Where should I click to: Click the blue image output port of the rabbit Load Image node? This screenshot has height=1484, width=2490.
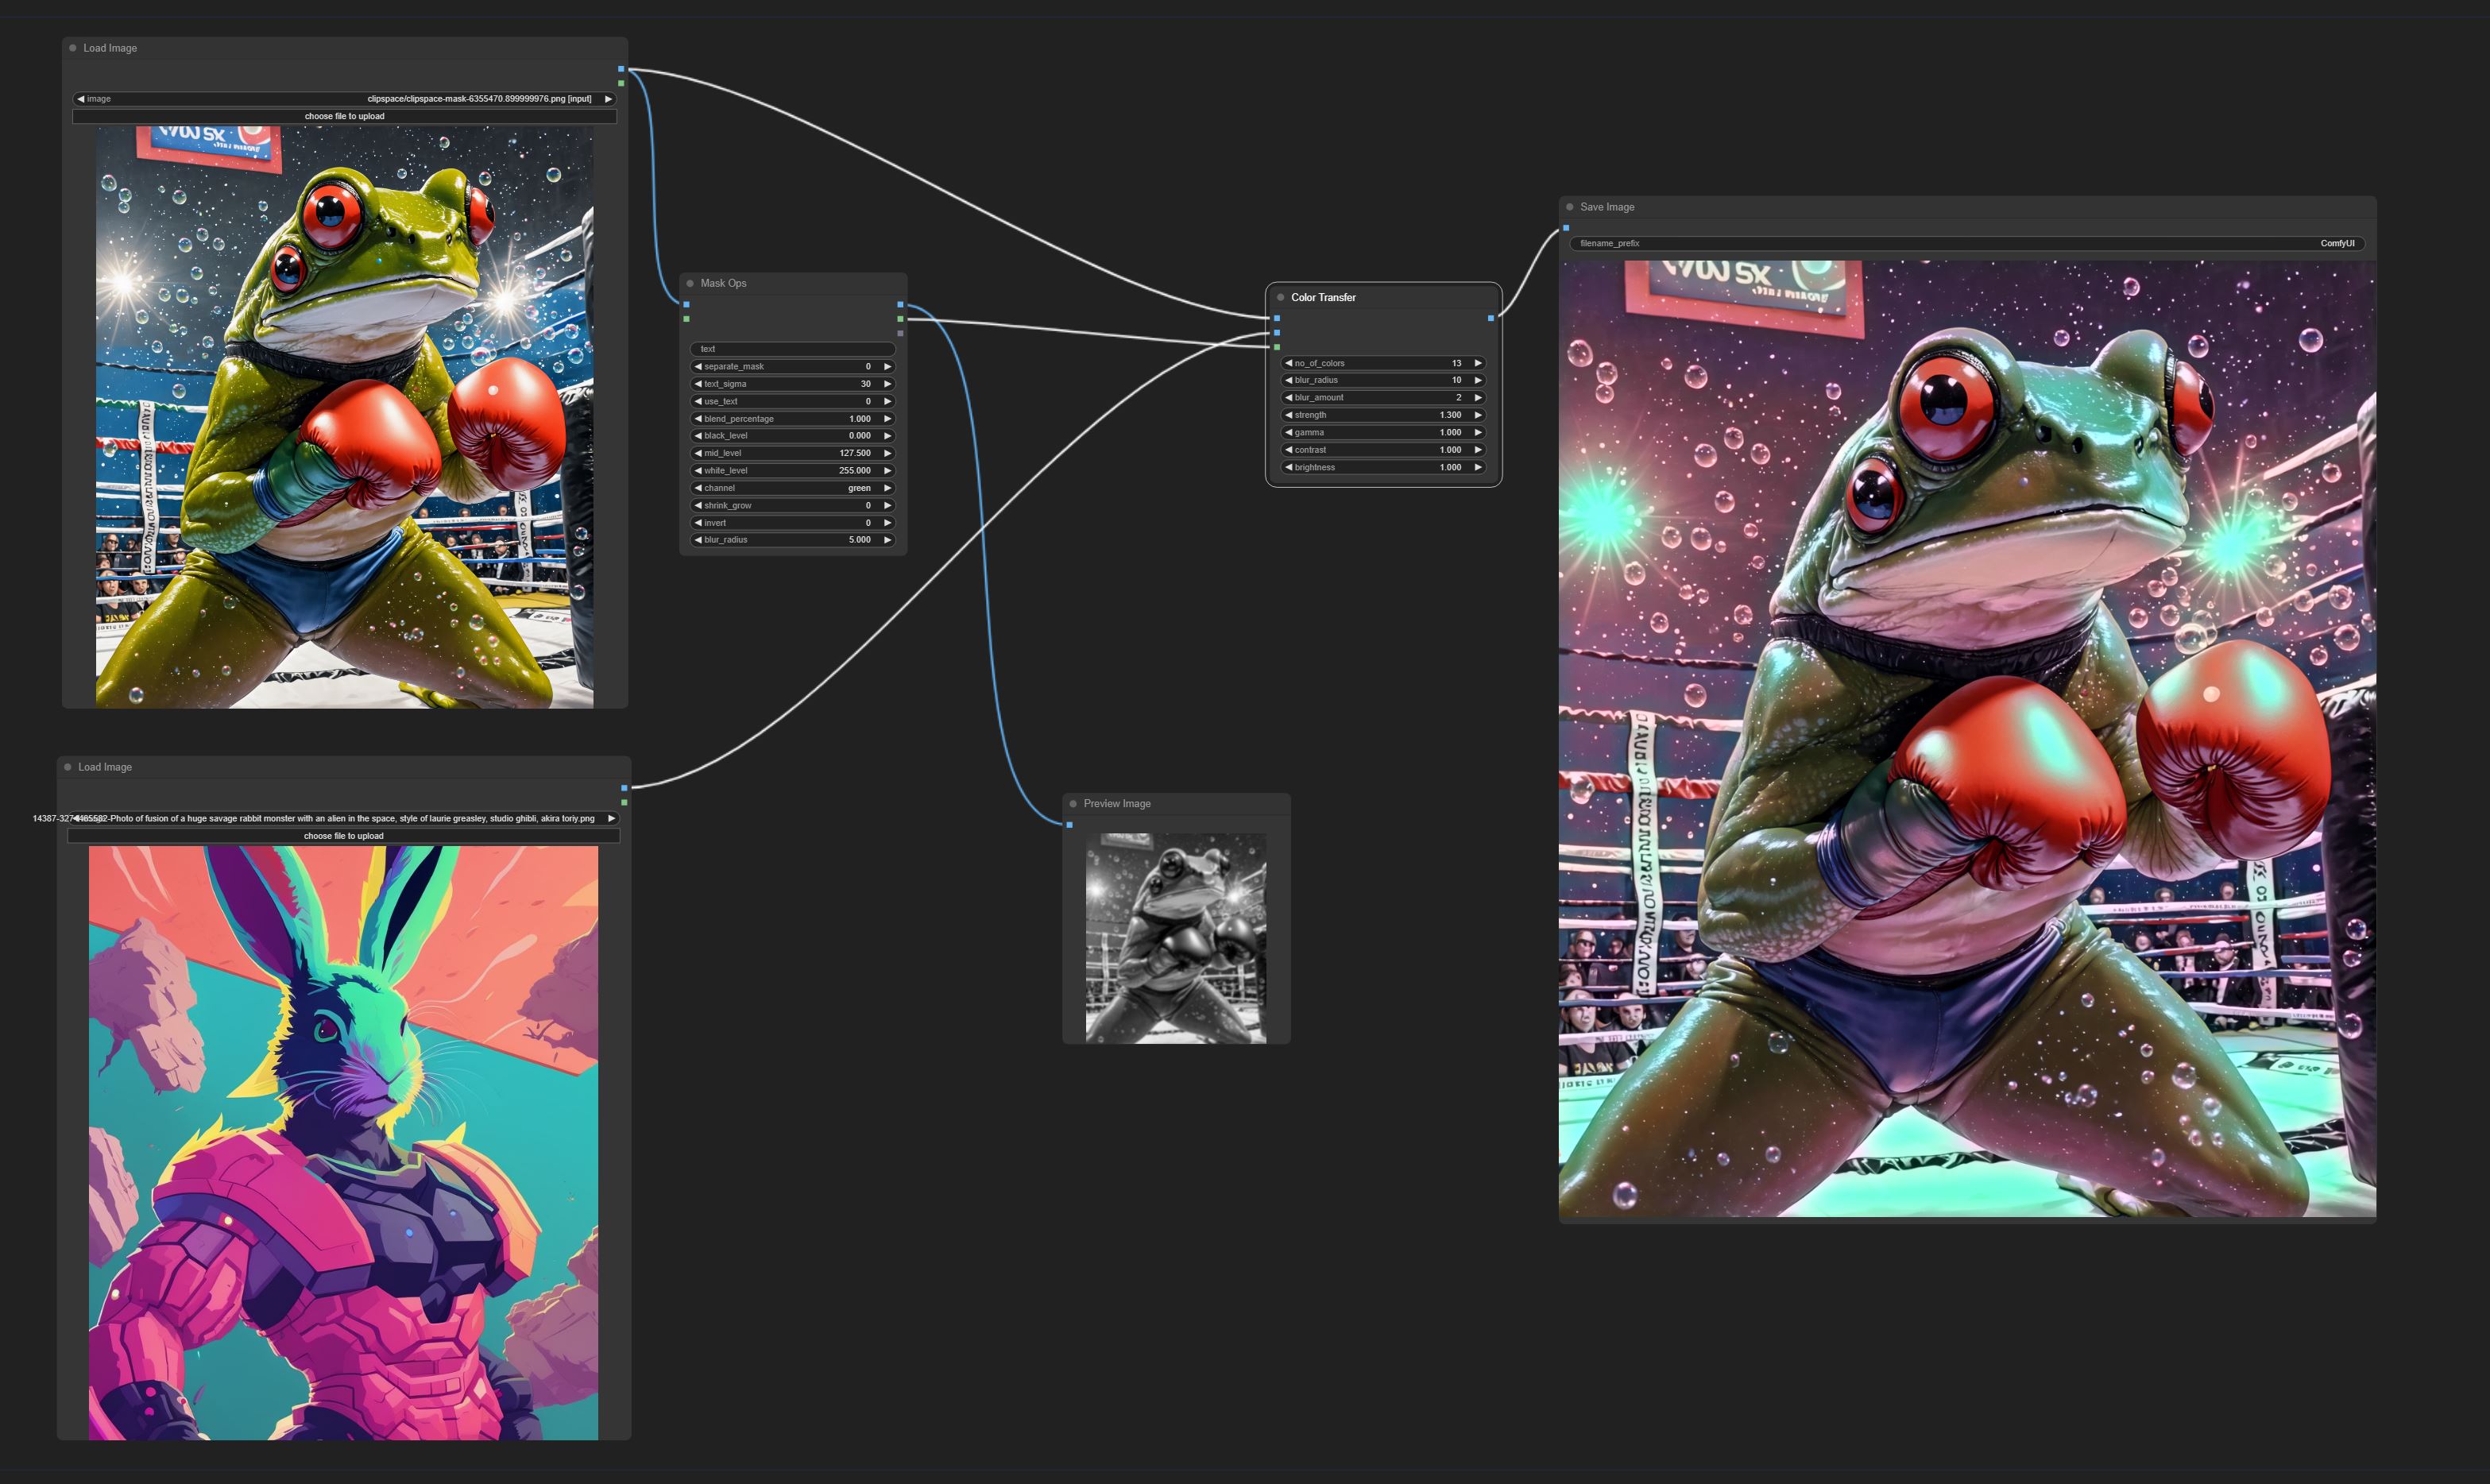(x=624, y=788)
